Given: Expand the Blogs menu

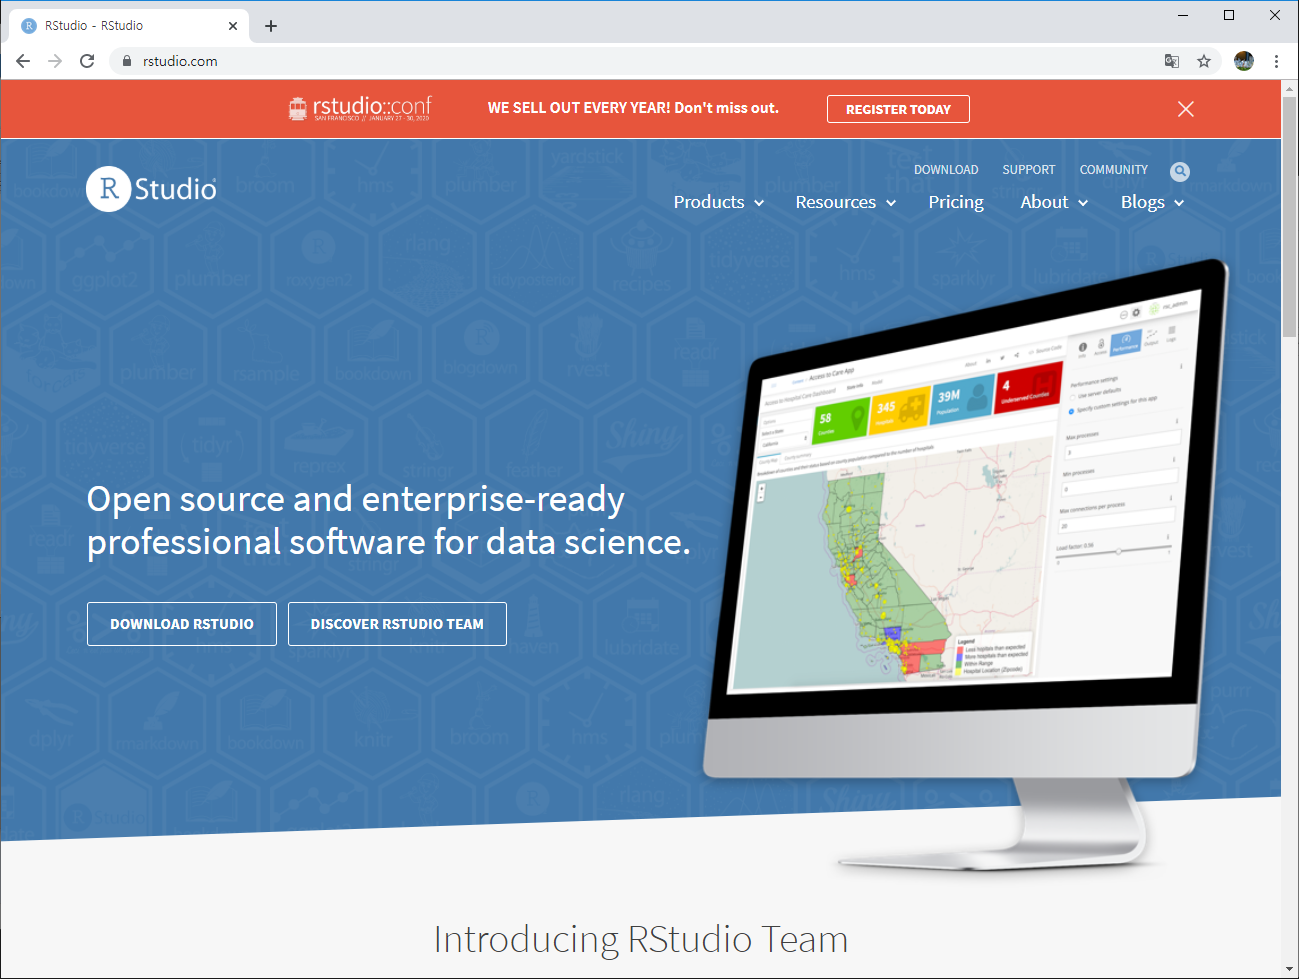Looking at the screenshot, I should click(x=1152, y=202).
